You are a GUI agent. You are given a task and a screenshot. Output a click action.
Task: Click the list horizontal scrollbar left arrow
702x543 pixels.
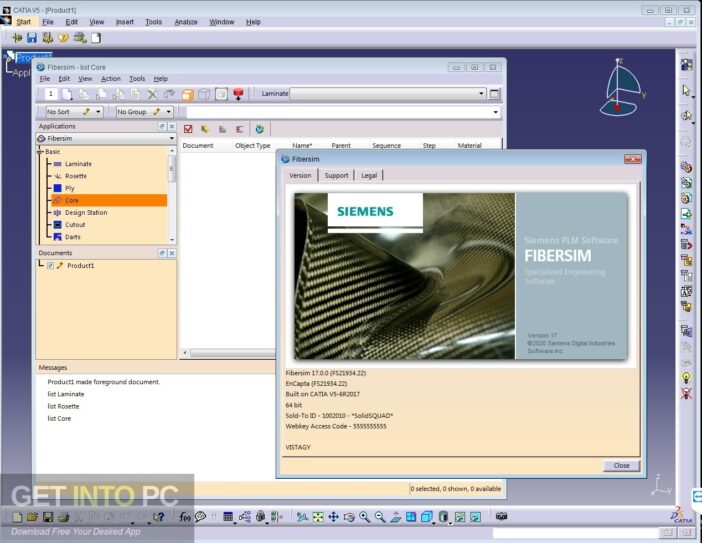(x=184, y=353)
